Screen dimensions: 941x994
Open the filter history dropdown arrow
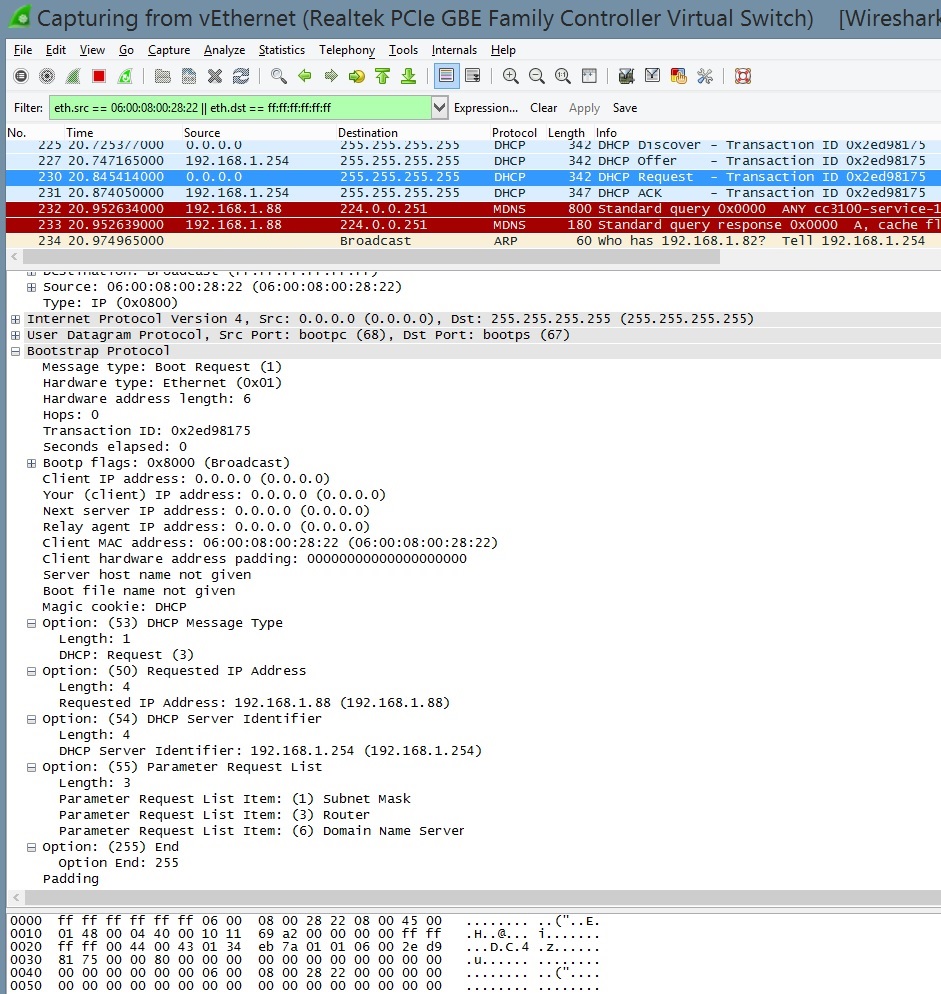(439, 108)
